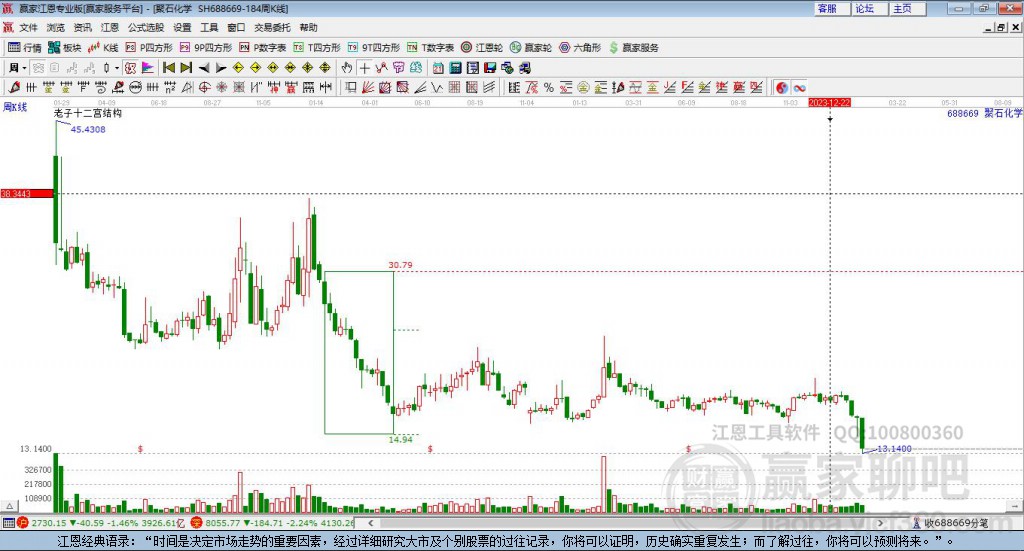Open the 交易委托 menu

(x=272, y=27)
